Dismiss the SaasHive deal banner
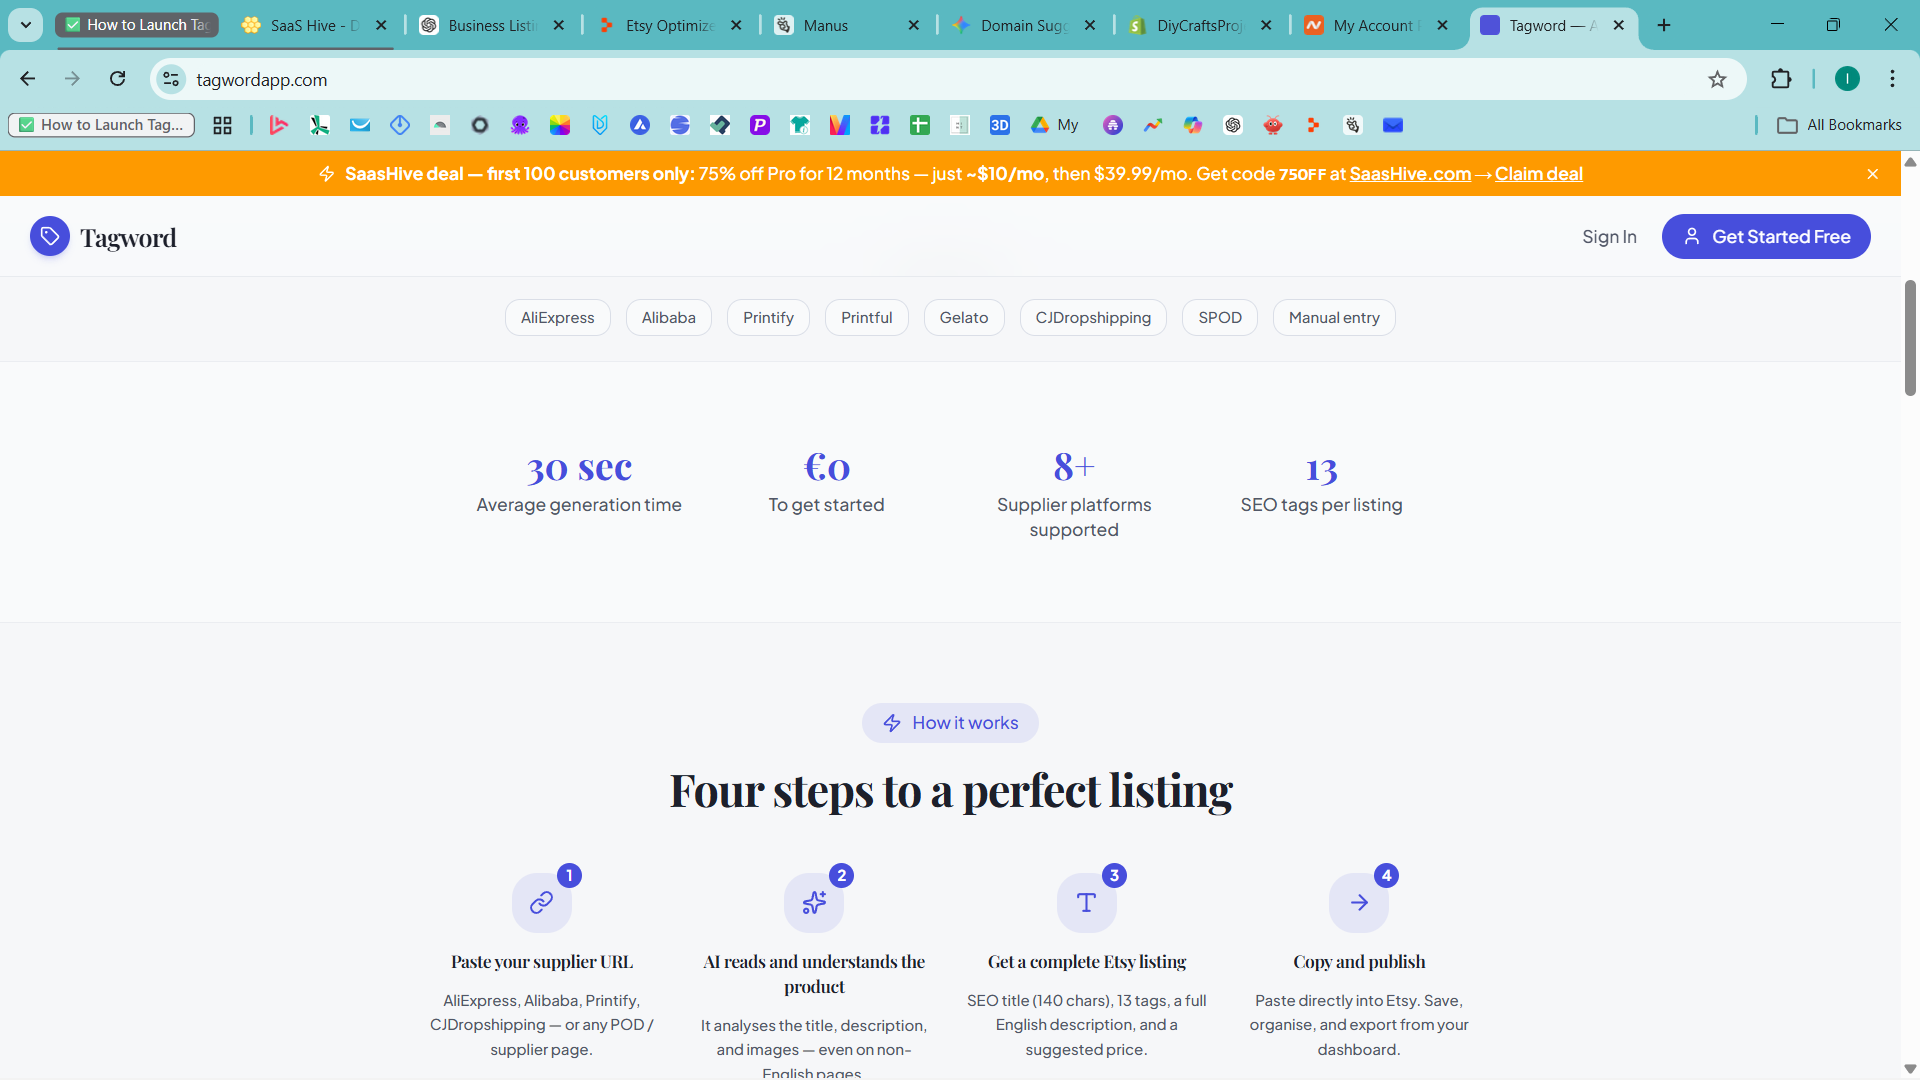Viewport: 1920px width, 1080px height. click(x=1873, y=174)
